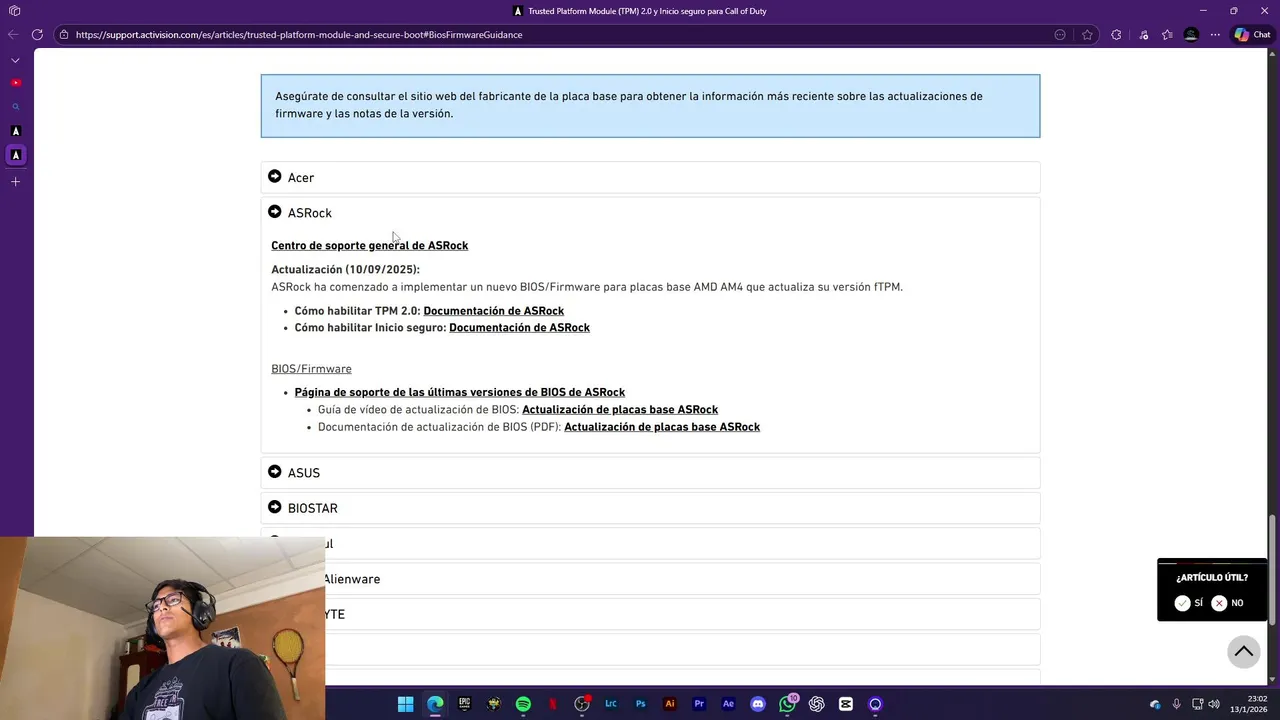Open Photoshop from the taskbar
The width and height of the screenshot is (1280, 720).
pos(641,704)
